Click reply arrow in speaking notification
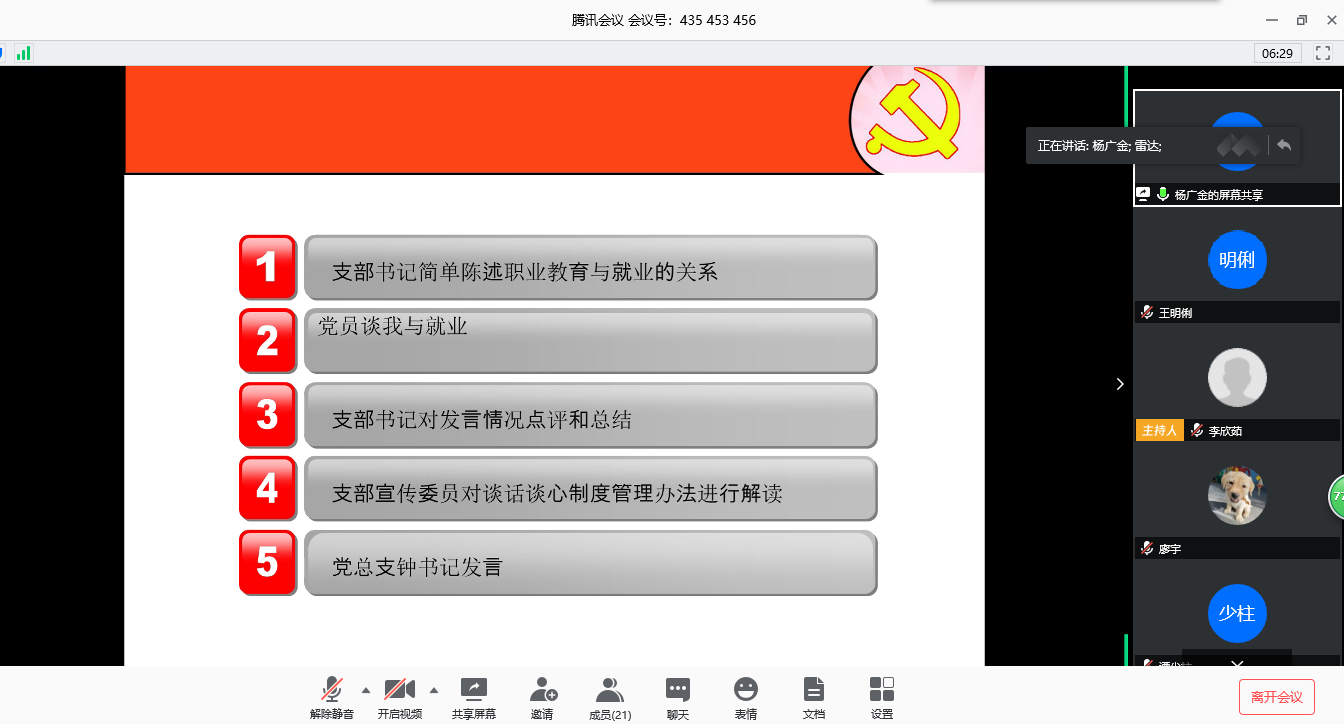This screenshot has height=724, width=1344. pyautogui.click(x=1284, y=145)
